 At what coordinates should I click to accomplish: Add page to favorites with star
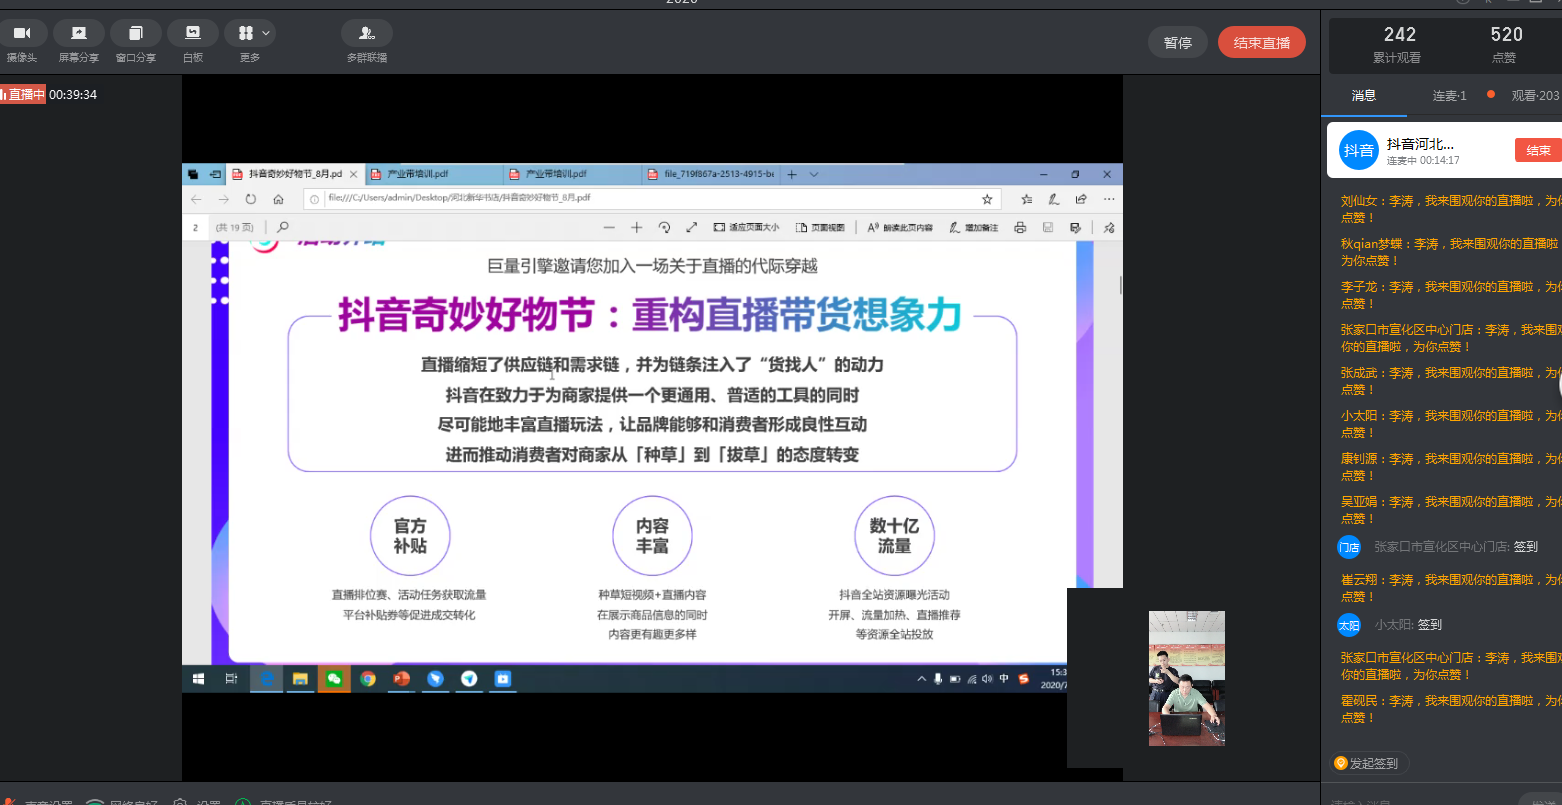(987, 199)
